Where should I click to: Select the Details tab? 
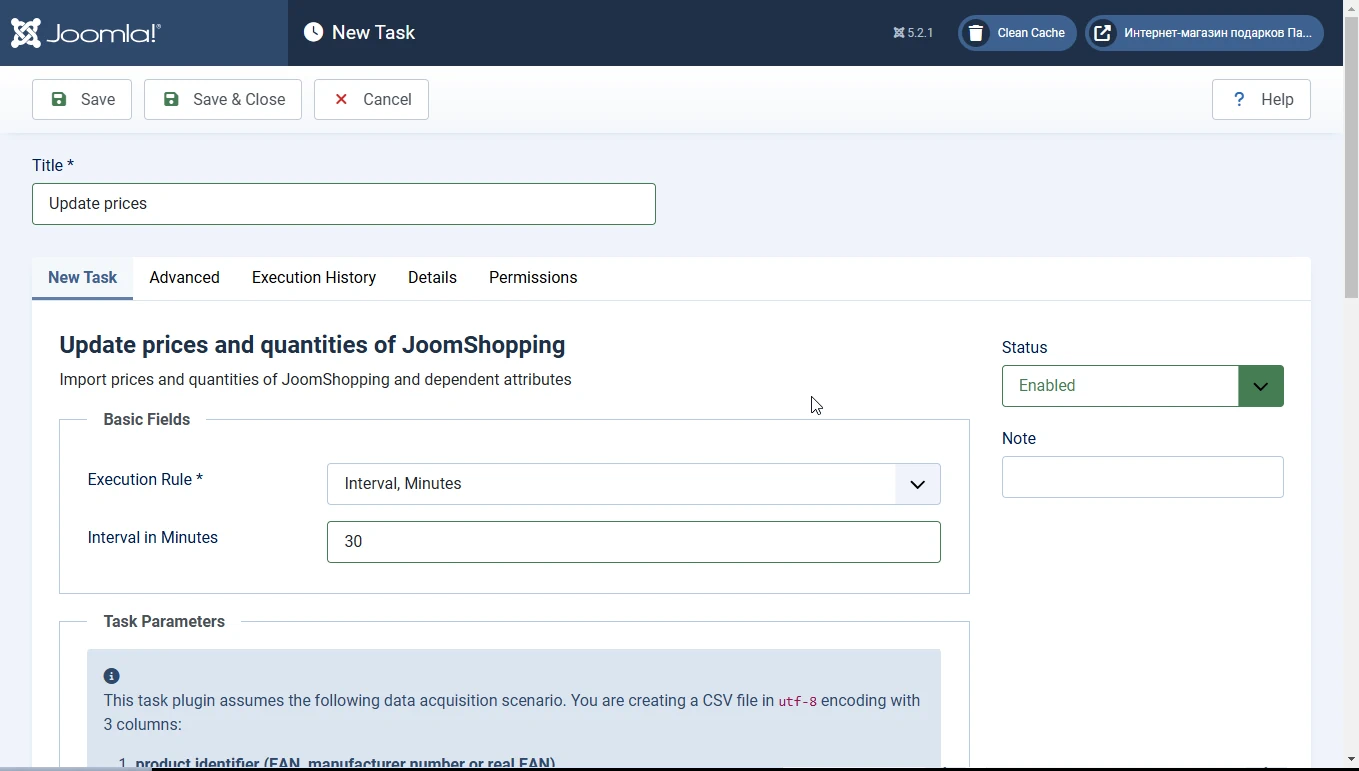point(432,278)
